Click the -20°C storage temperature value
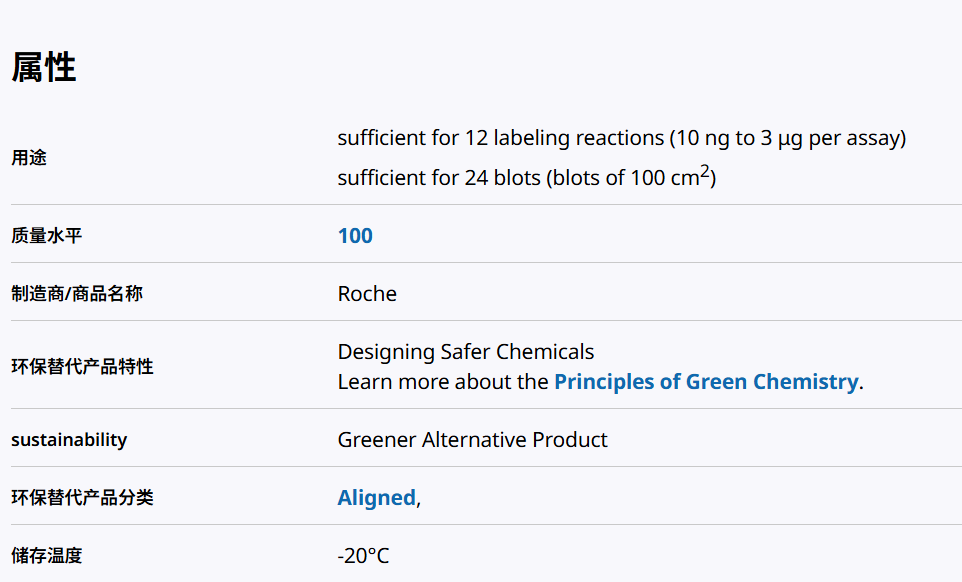Image resolution: width=962 pixels, height=582 pixels. (x=363, y=556)
